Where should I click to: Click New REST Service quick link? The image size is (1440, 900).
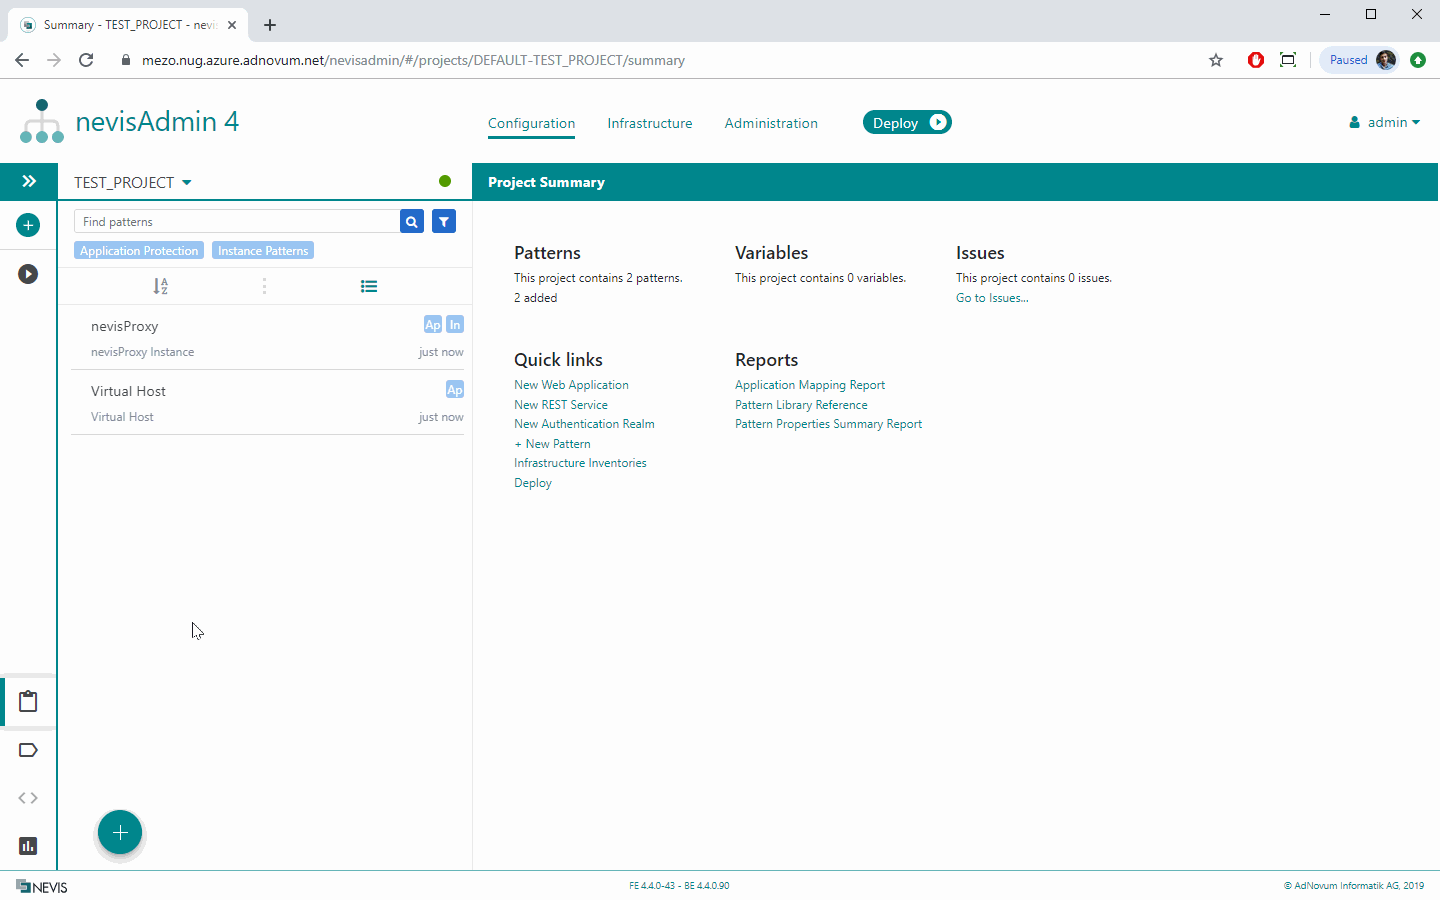561,405
